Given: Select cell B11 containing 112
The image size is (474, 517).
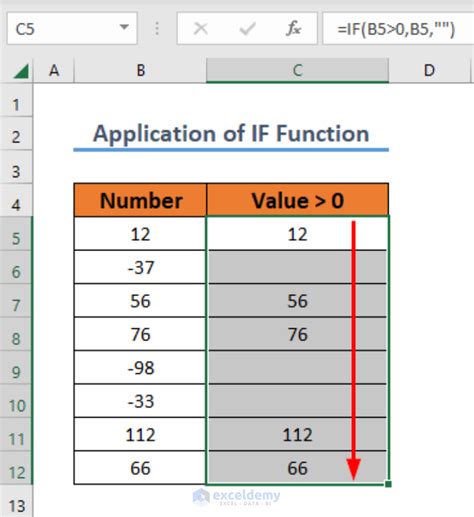Looking at the screenshot, I should pos(140,435).
